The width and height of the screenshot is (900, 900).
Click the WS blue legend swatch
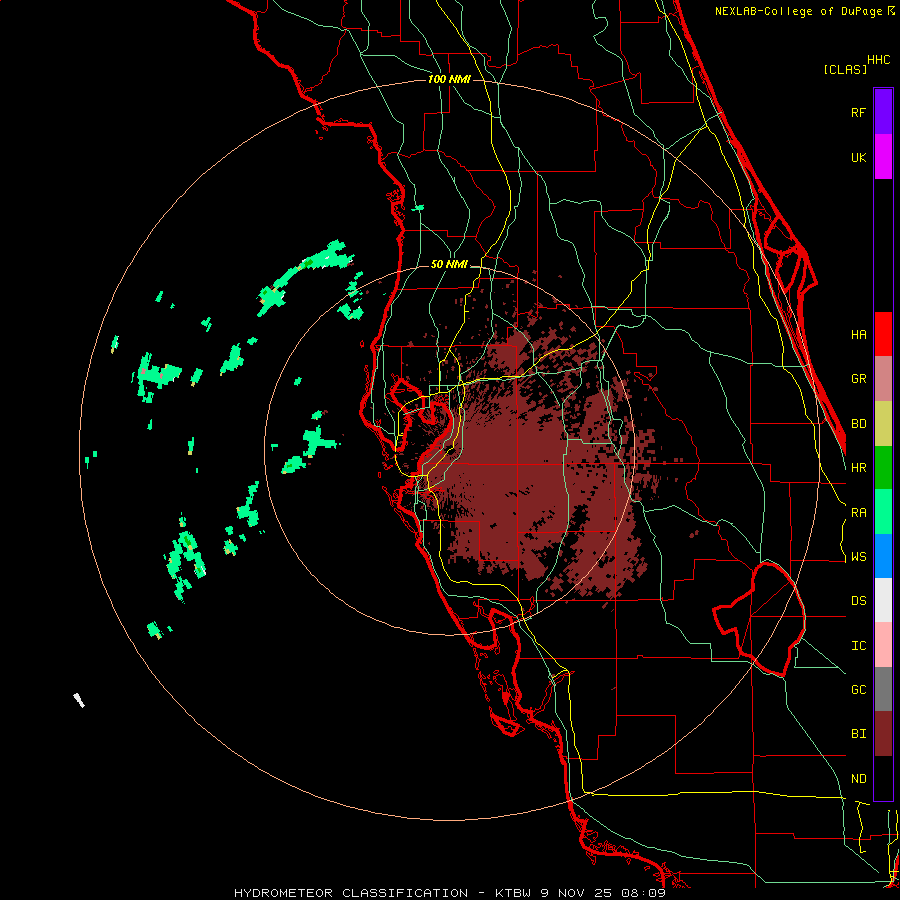point(883,556)
